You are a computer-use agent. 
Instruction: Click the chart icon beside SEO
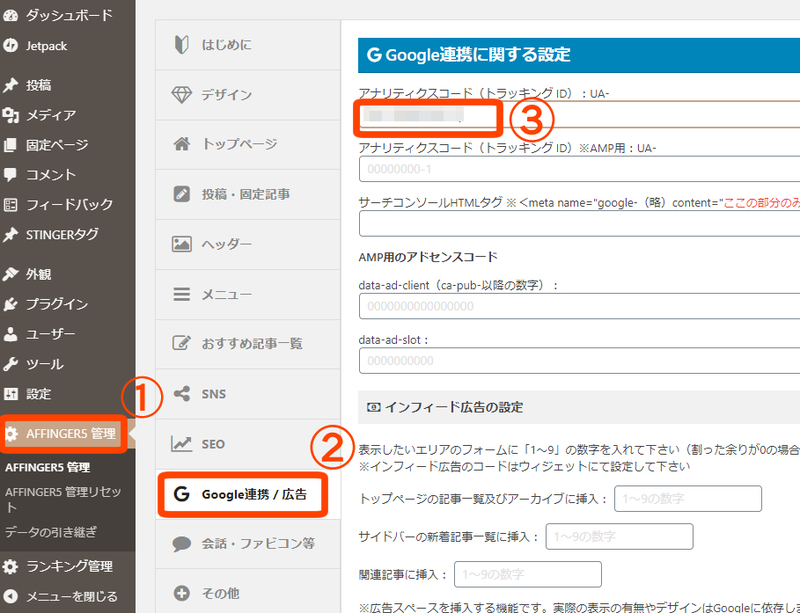(182, 444)
